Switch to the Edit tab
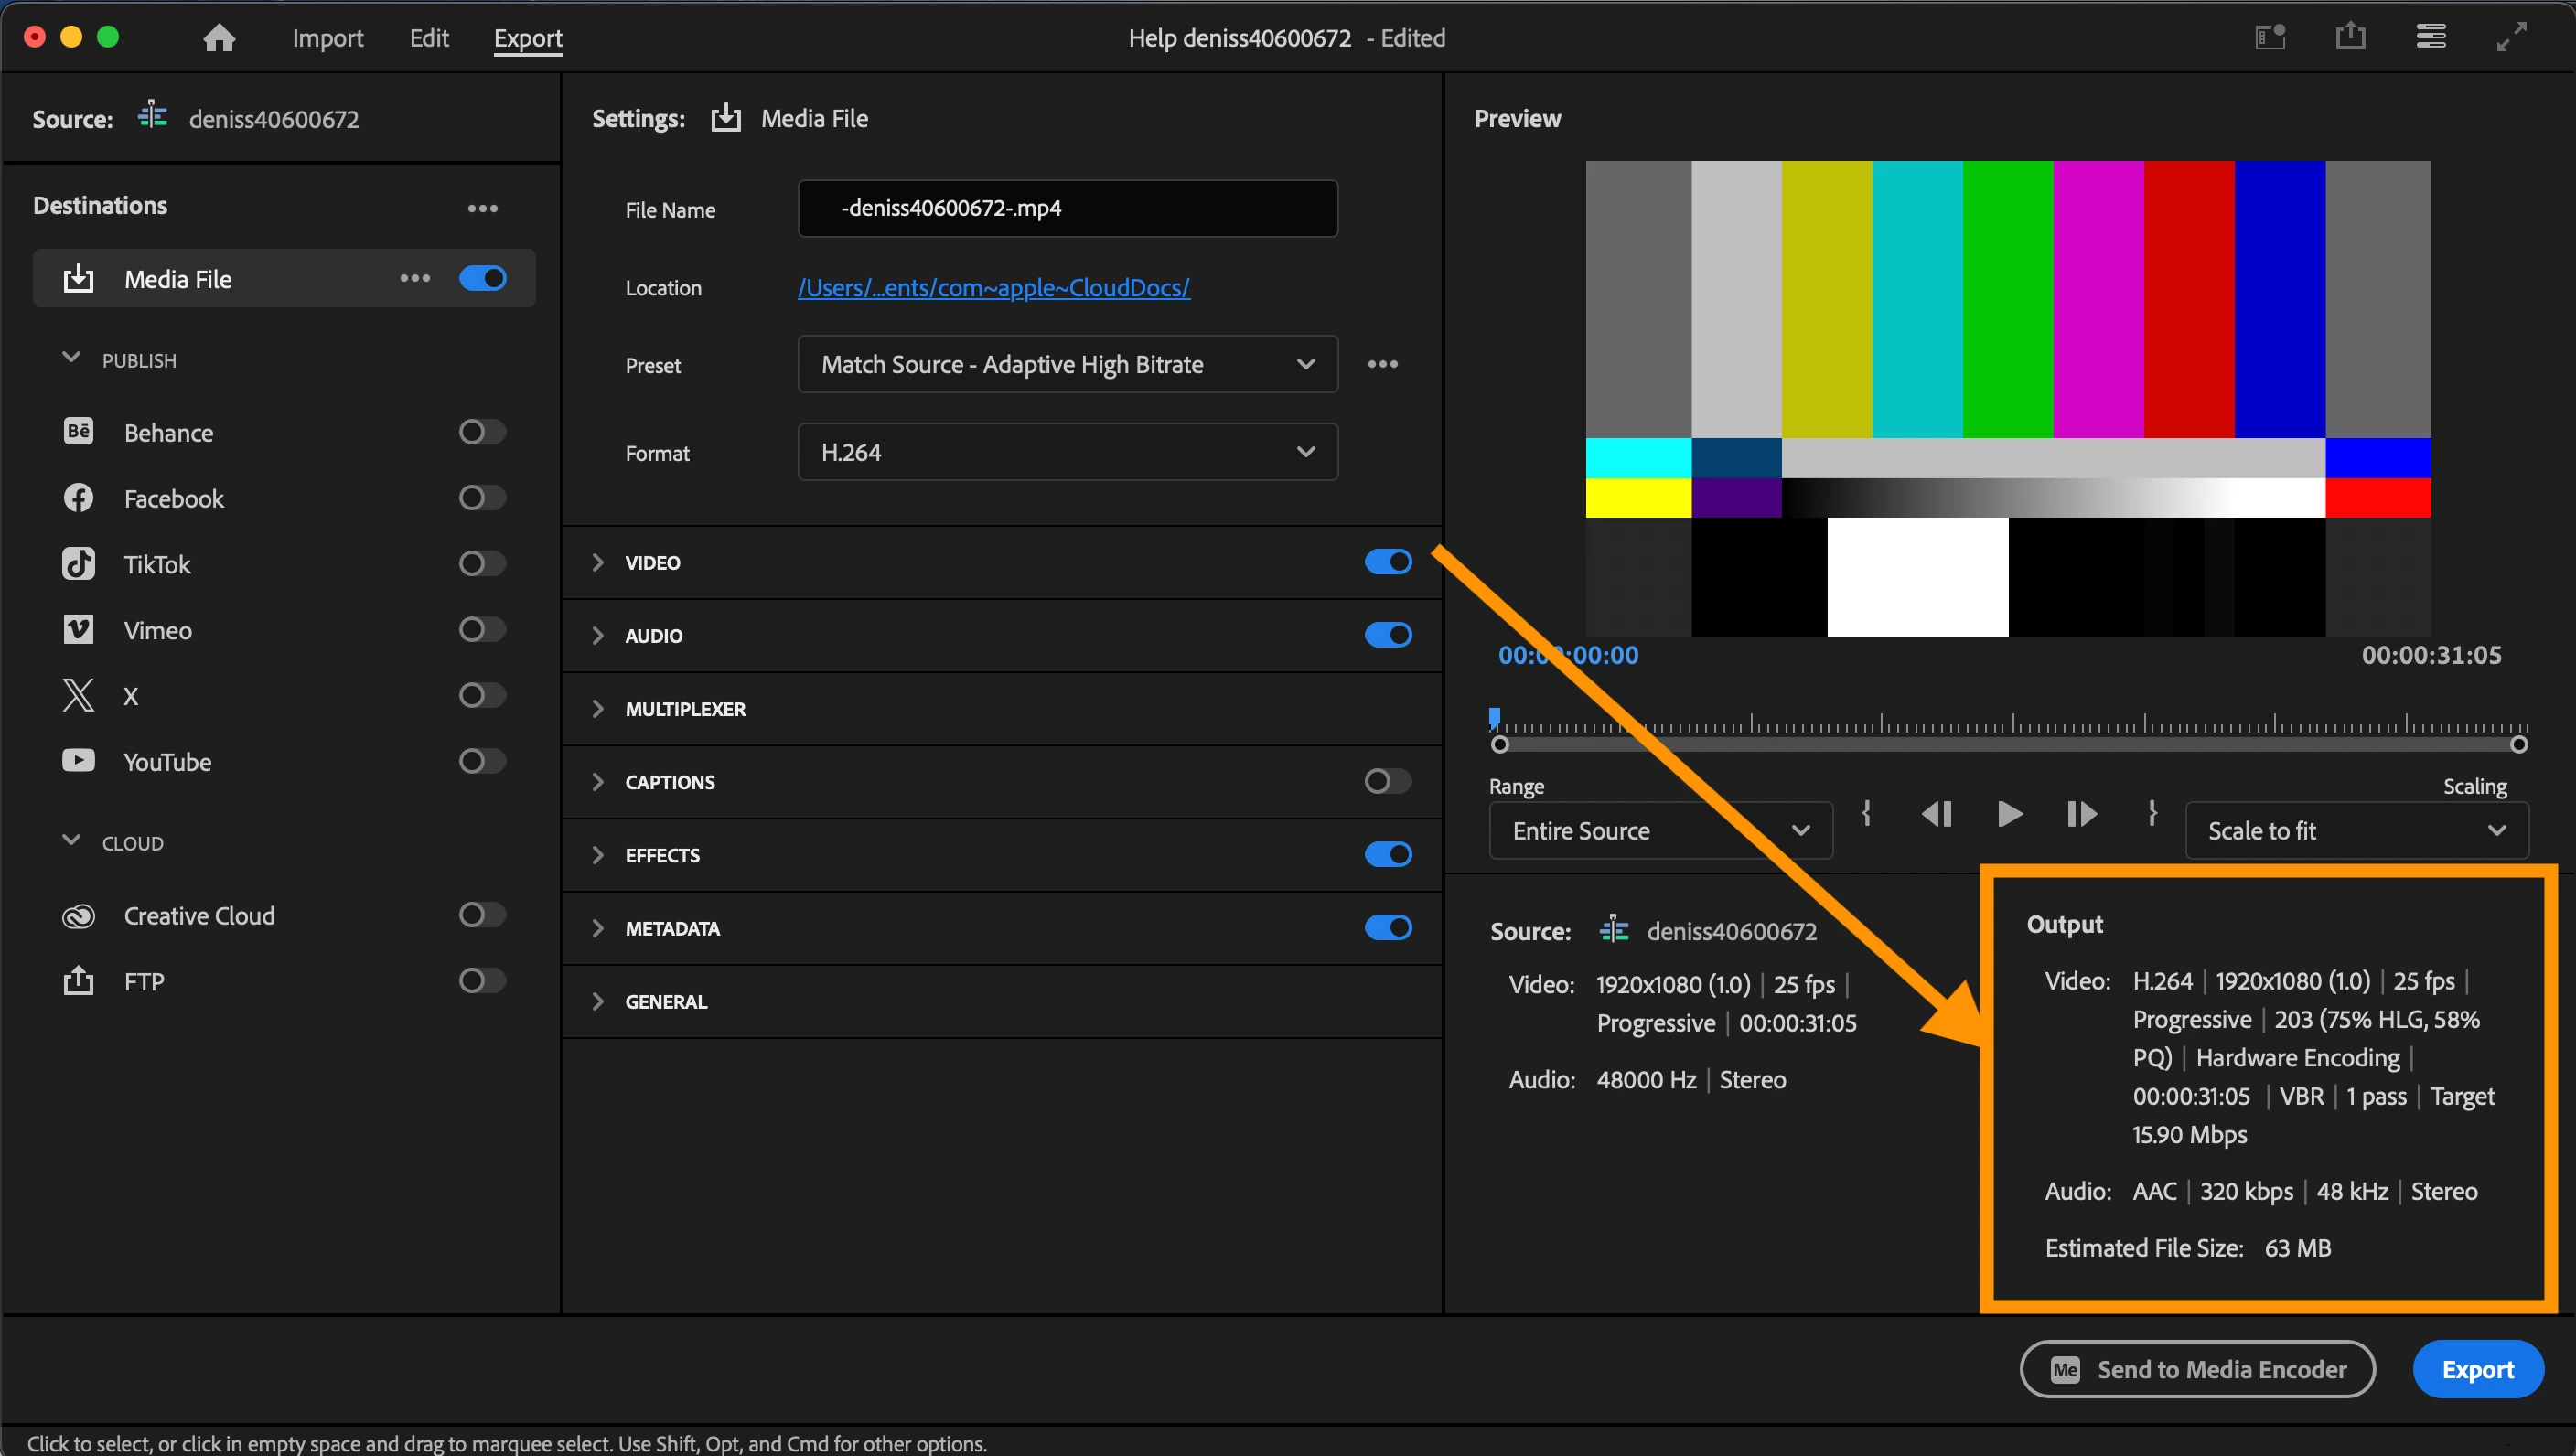Image resolution: width=2576 pixels, height=1456 pixels. 429,38
